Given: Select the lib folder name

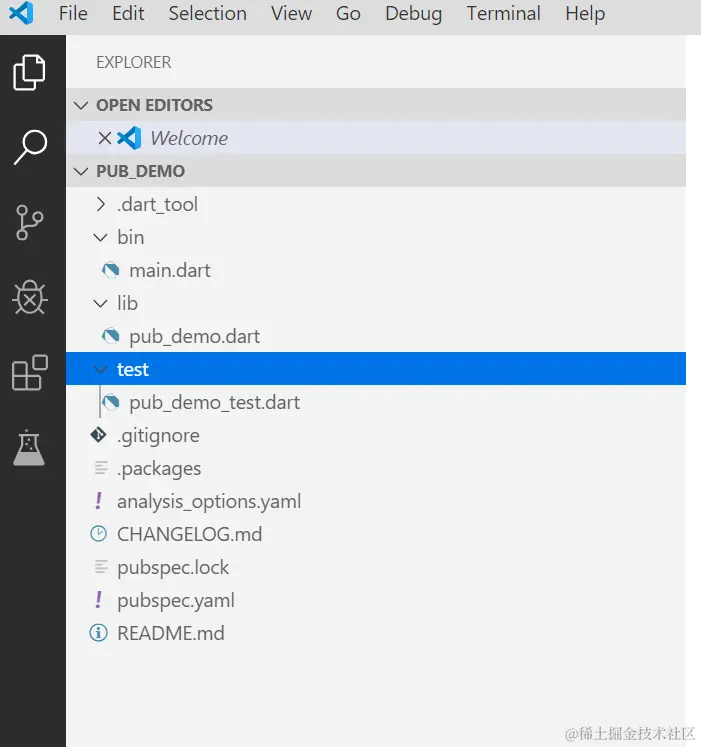Looking at the screenshot, I should 127,303.
